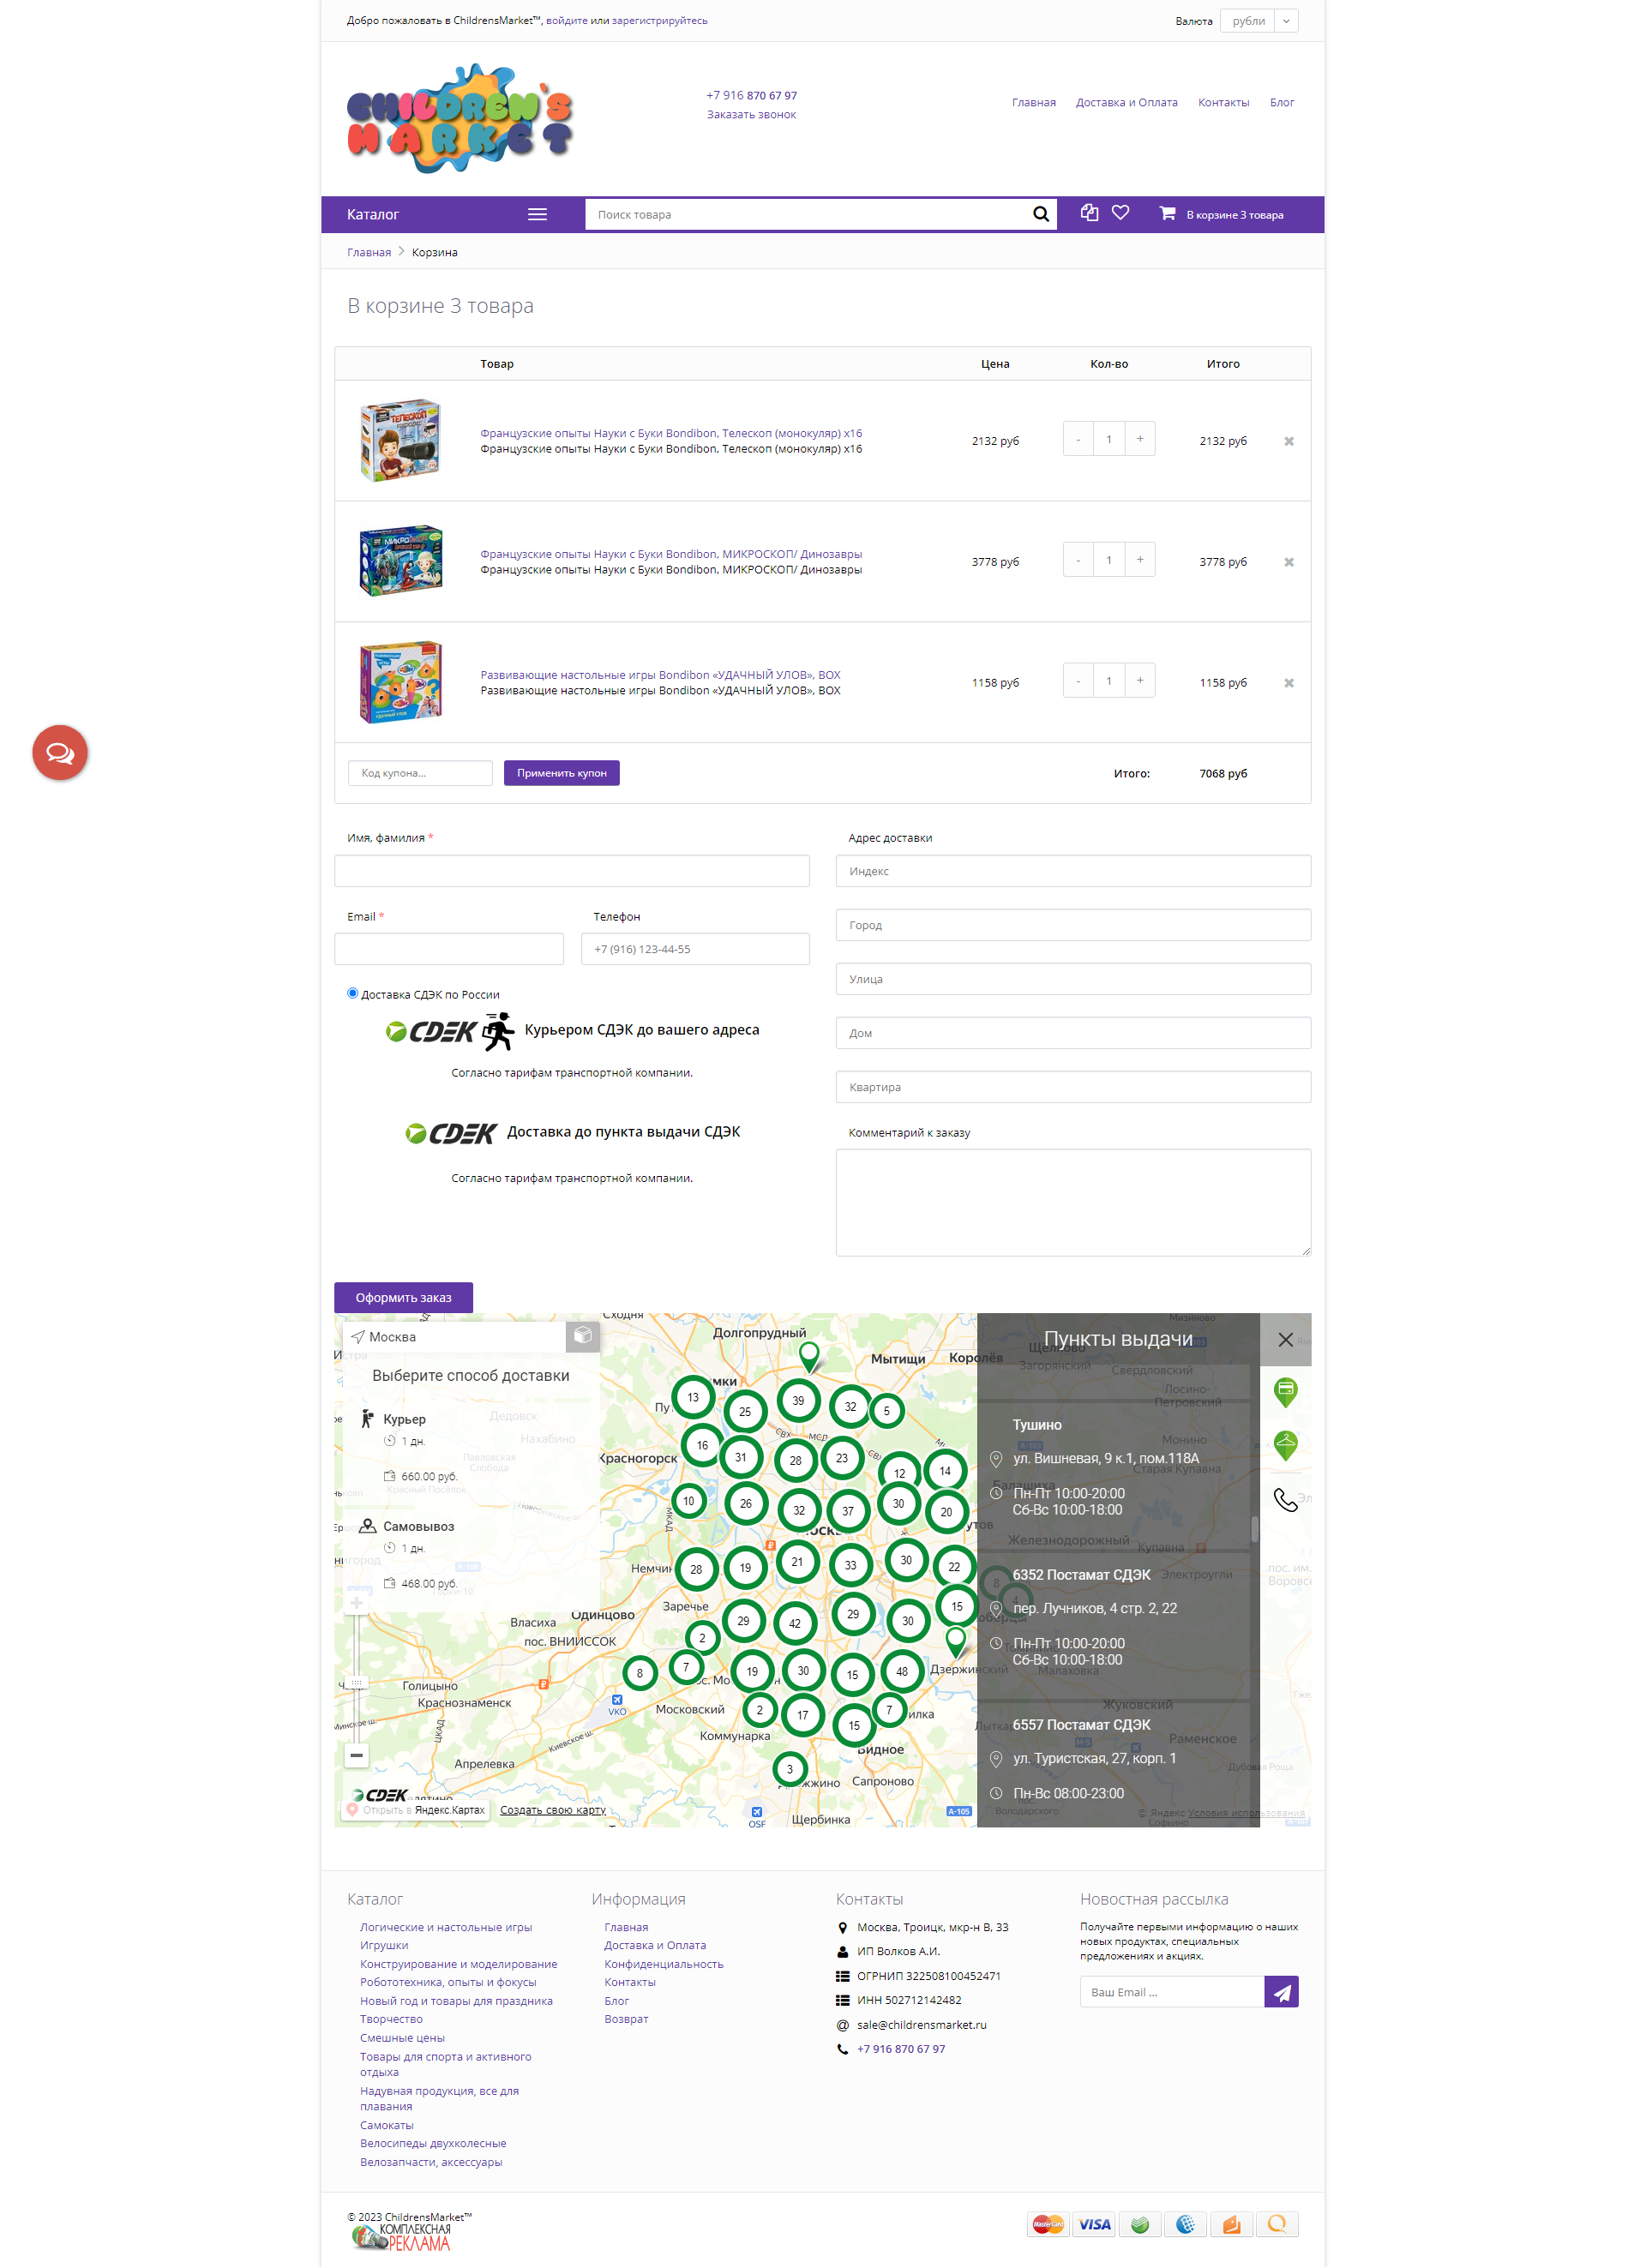Image resolution: width=1646 pixels, height=2268 pixels.
Task: Choose the Самовывоз pickup option on map
Action: click(x=417, y=1526)
